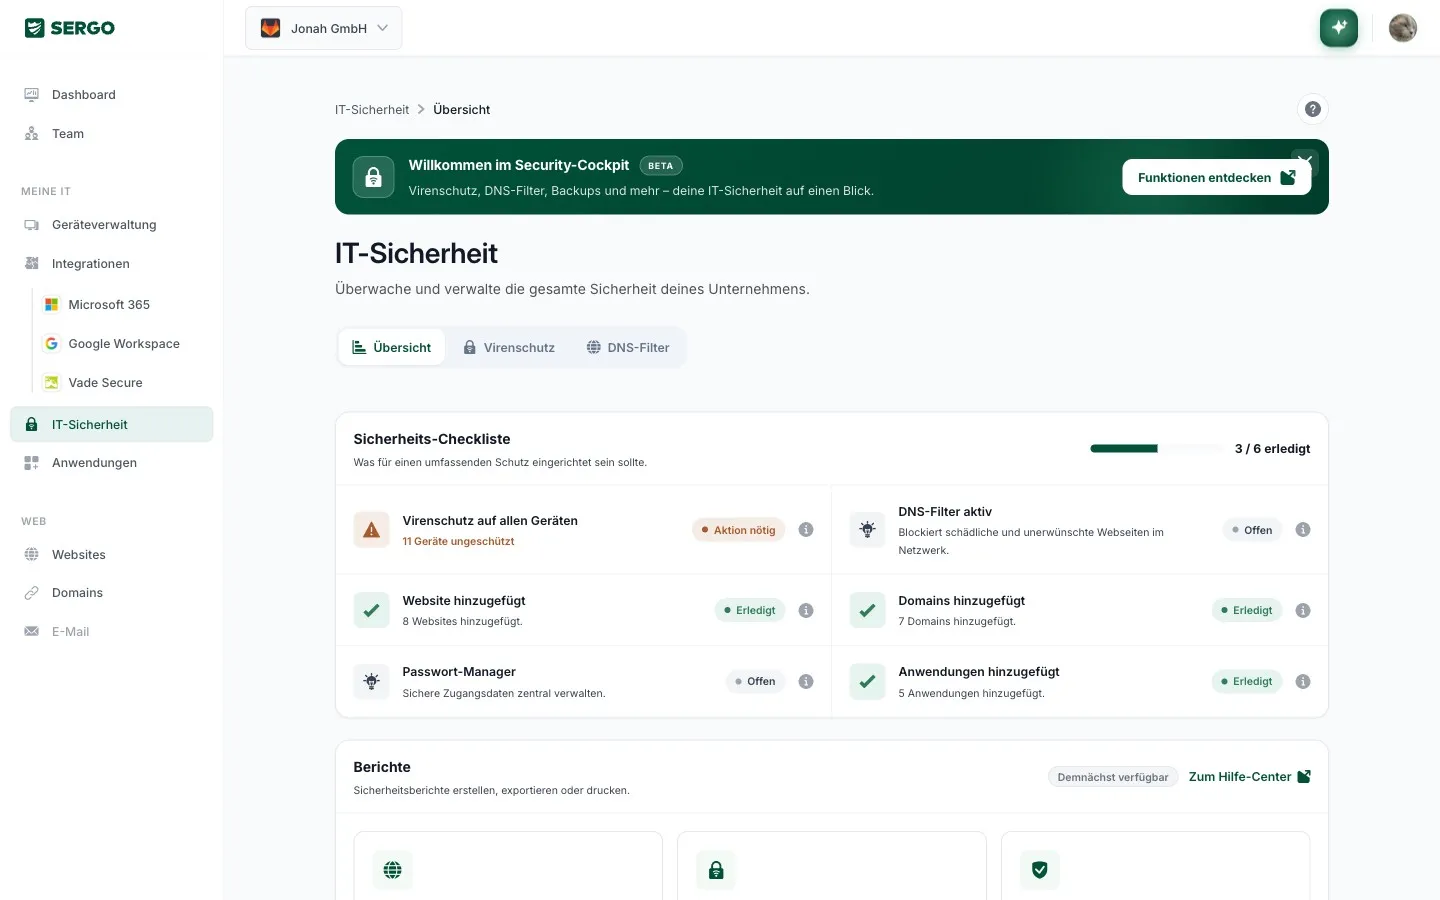The width and height of the screenshot is (1440, 900).
Task: Click the banner lock icon
Action: 374,177
